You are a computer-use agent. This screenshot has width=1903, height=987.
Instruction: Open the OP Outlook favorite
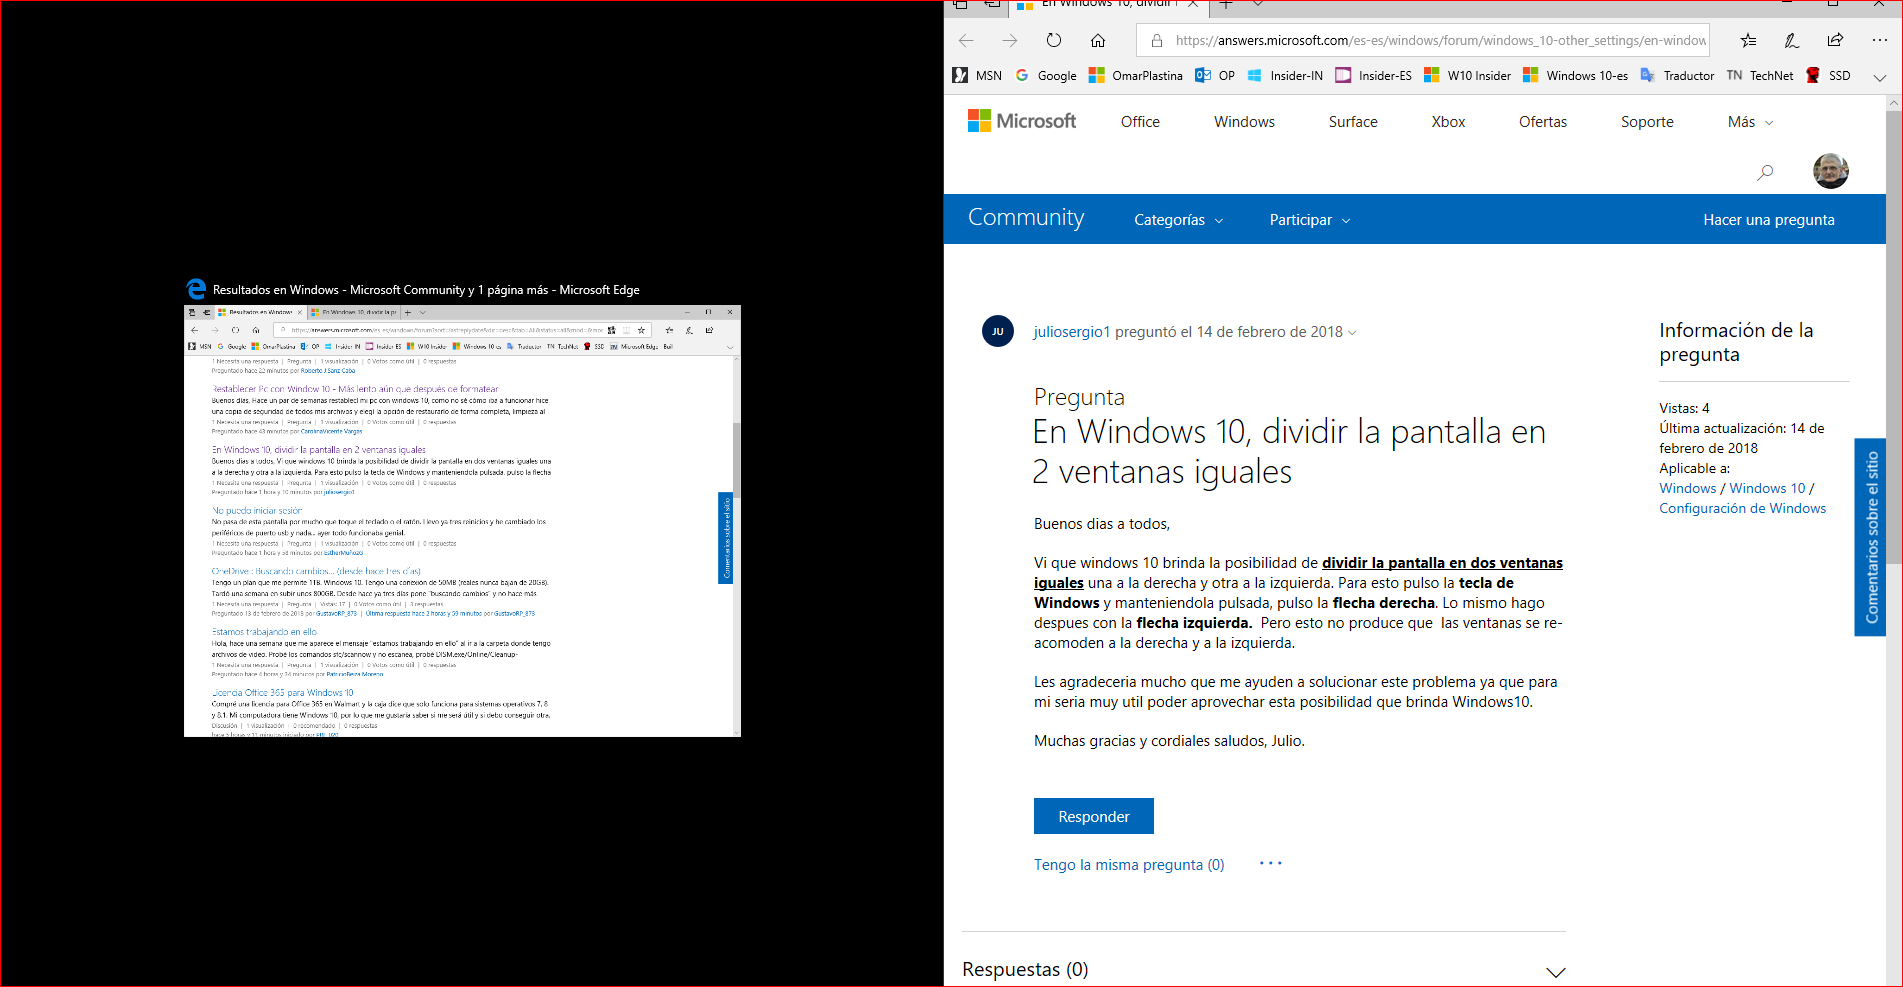point(1215,76)
